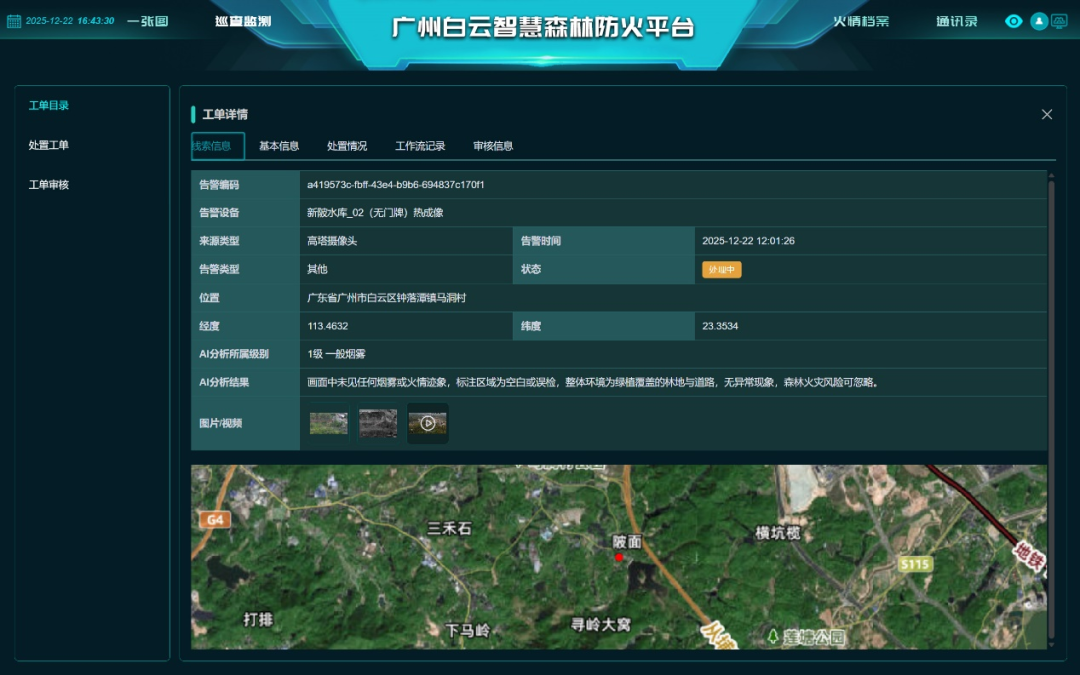
Task: Close the 工单详情 panel with X
Action: coord(1047,114)
